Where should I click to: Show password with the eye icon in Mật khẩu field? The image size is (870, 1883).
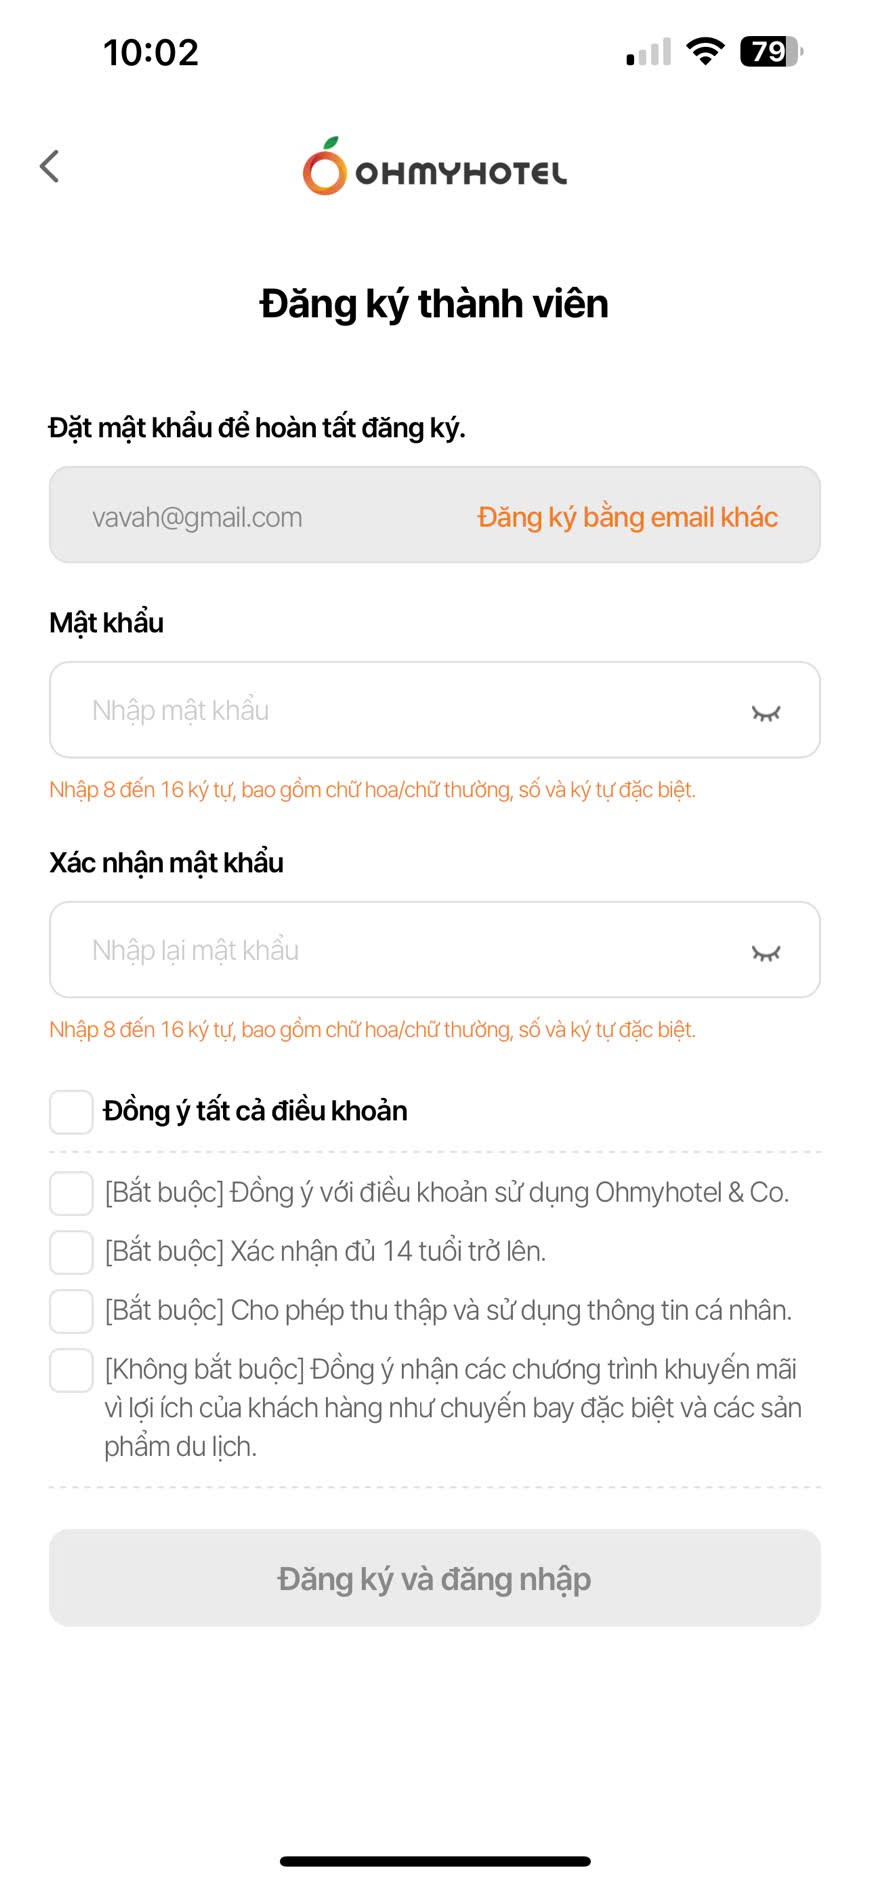(x=765, y=712)
